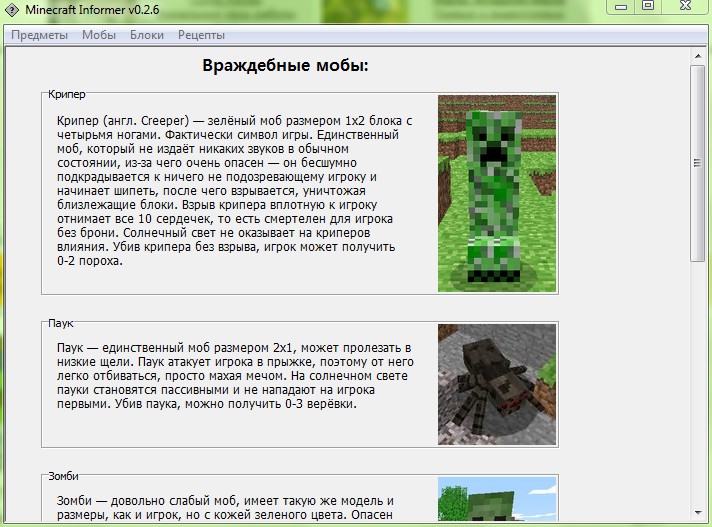Click the Зомби group label
The image size is (712, 527).
click(x=64, y=476)
